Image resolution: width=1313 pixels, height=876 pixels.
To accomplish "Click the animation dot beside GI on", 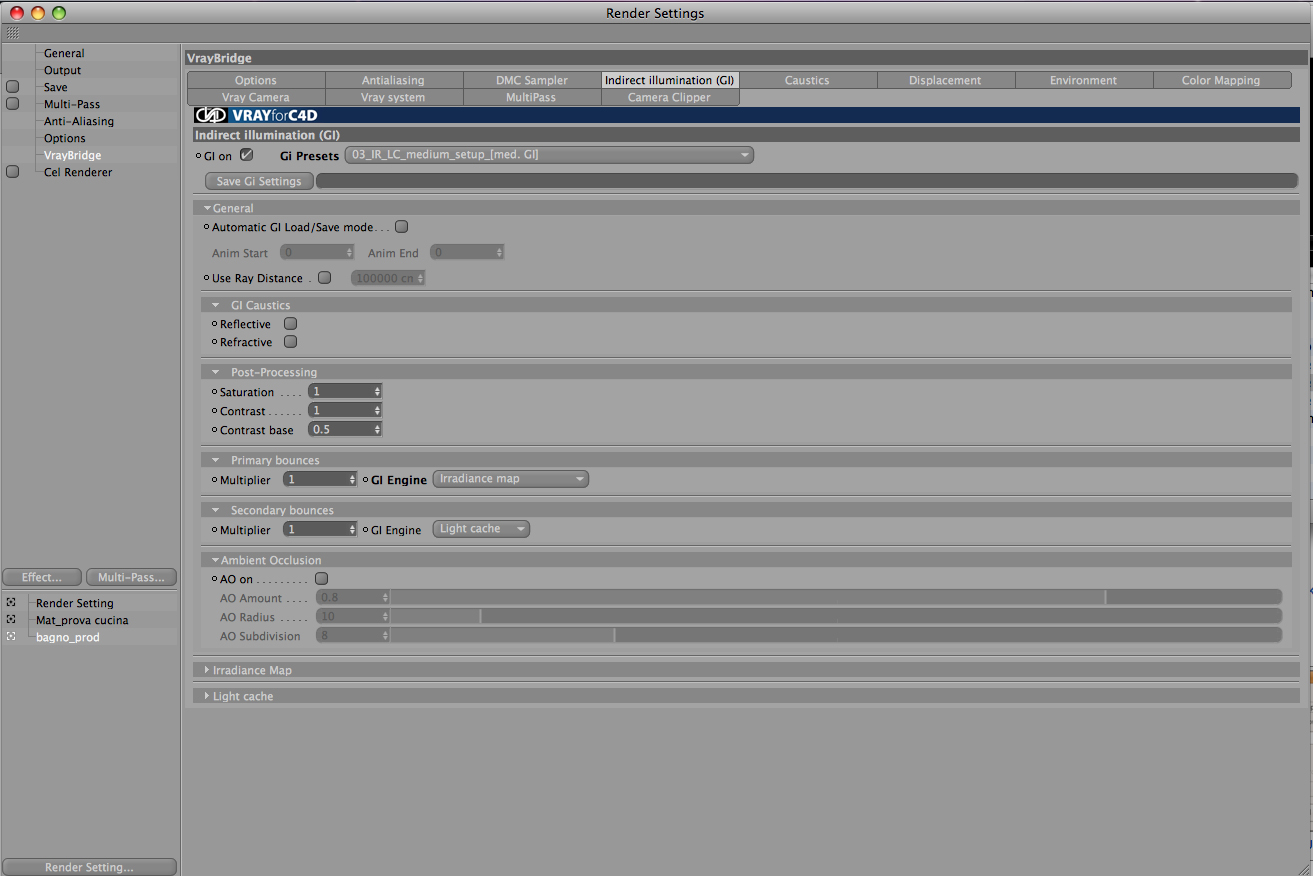I will tap(198, 156).
